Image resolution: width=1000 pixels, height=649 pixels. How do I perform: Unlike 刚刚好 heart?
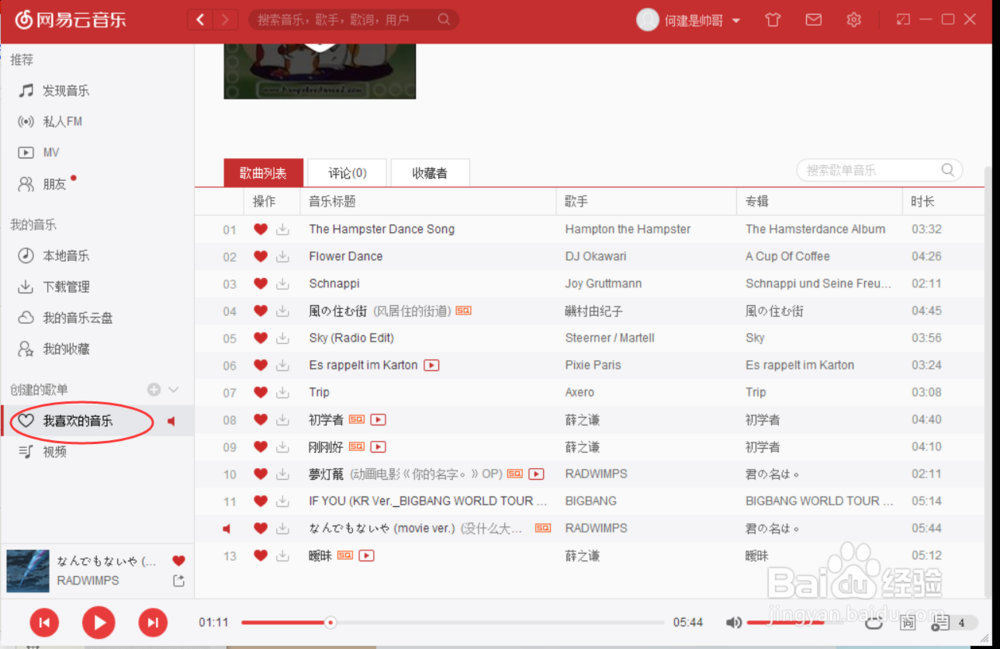[x=260, y=447]
